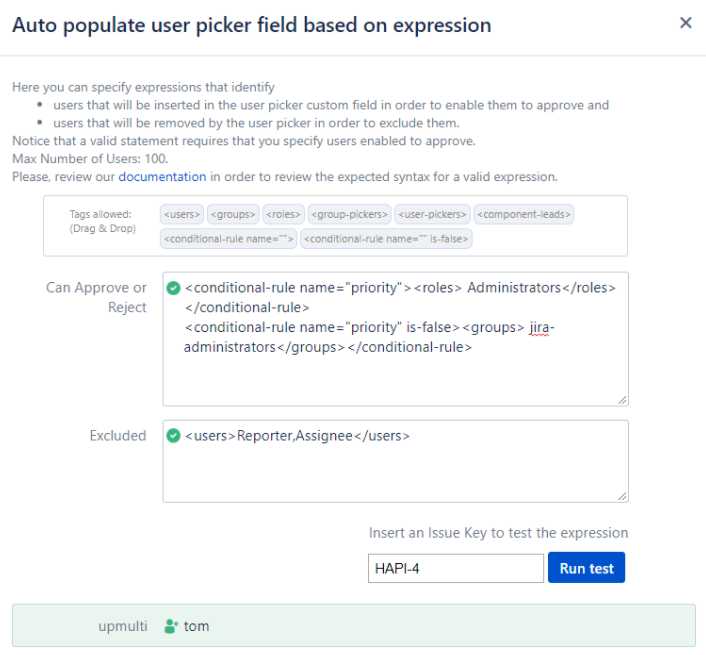706x655 pixels.
Task: Grab the resize handle of Can Approve textarea
Action: (x=623, y=400)
